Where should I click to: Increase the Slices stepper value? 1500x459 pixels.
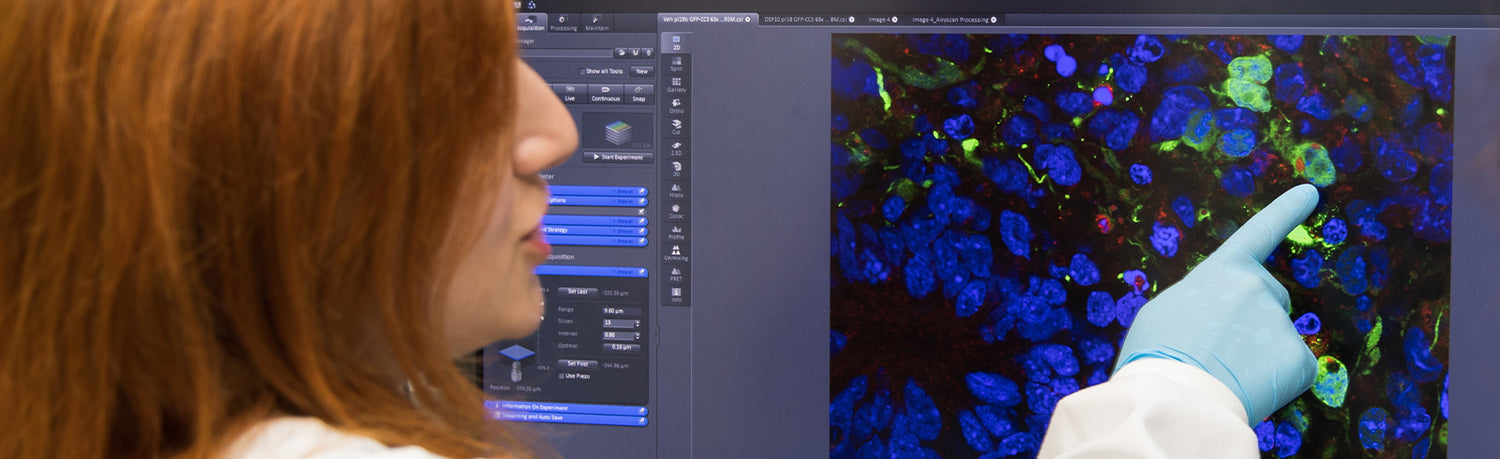click(637, 320)
